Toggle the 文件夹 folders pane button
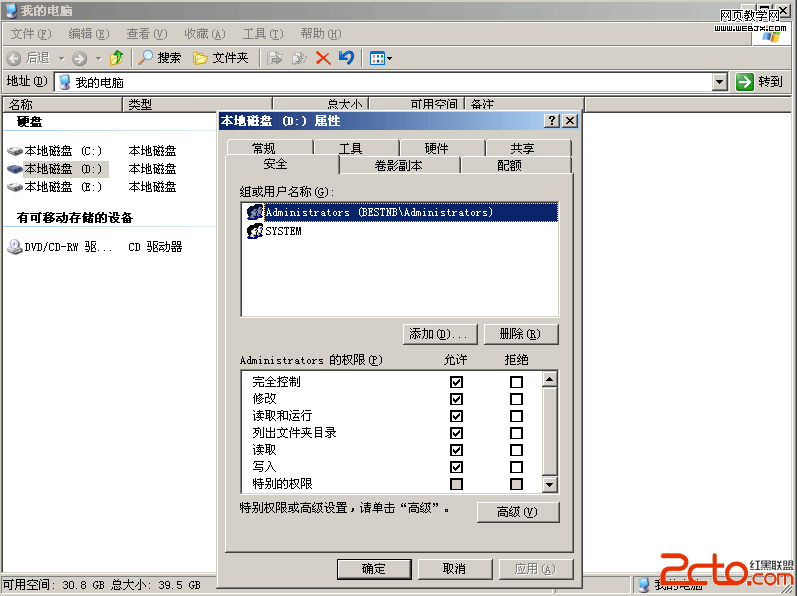 point(221,58)
